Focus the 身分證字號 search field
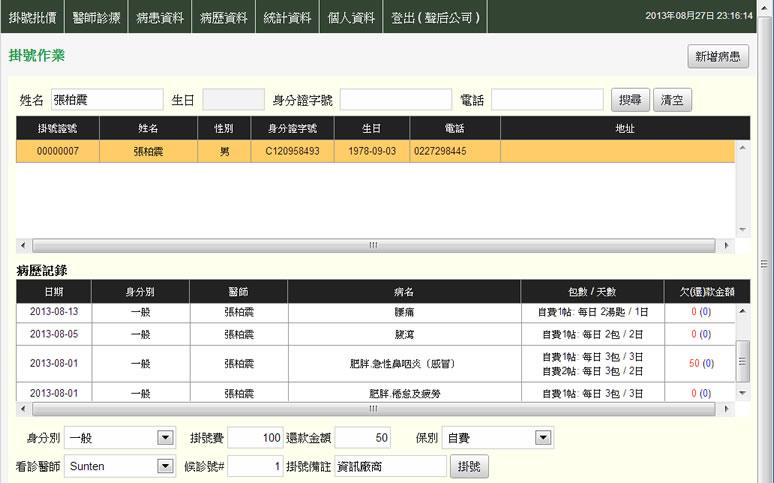 click(x=395, y=100)
